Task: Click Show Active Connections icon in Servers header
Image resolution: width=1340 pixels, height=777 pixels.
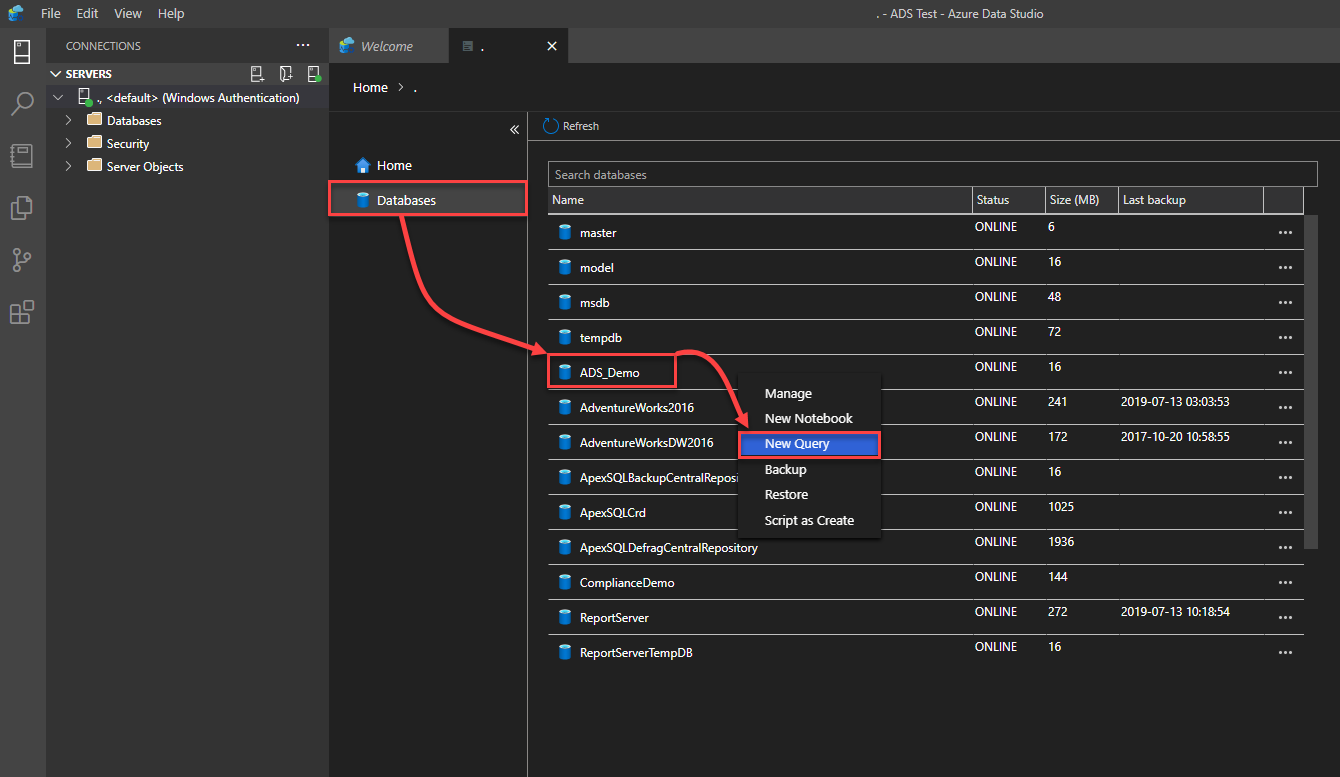Action: coord(314,74)
